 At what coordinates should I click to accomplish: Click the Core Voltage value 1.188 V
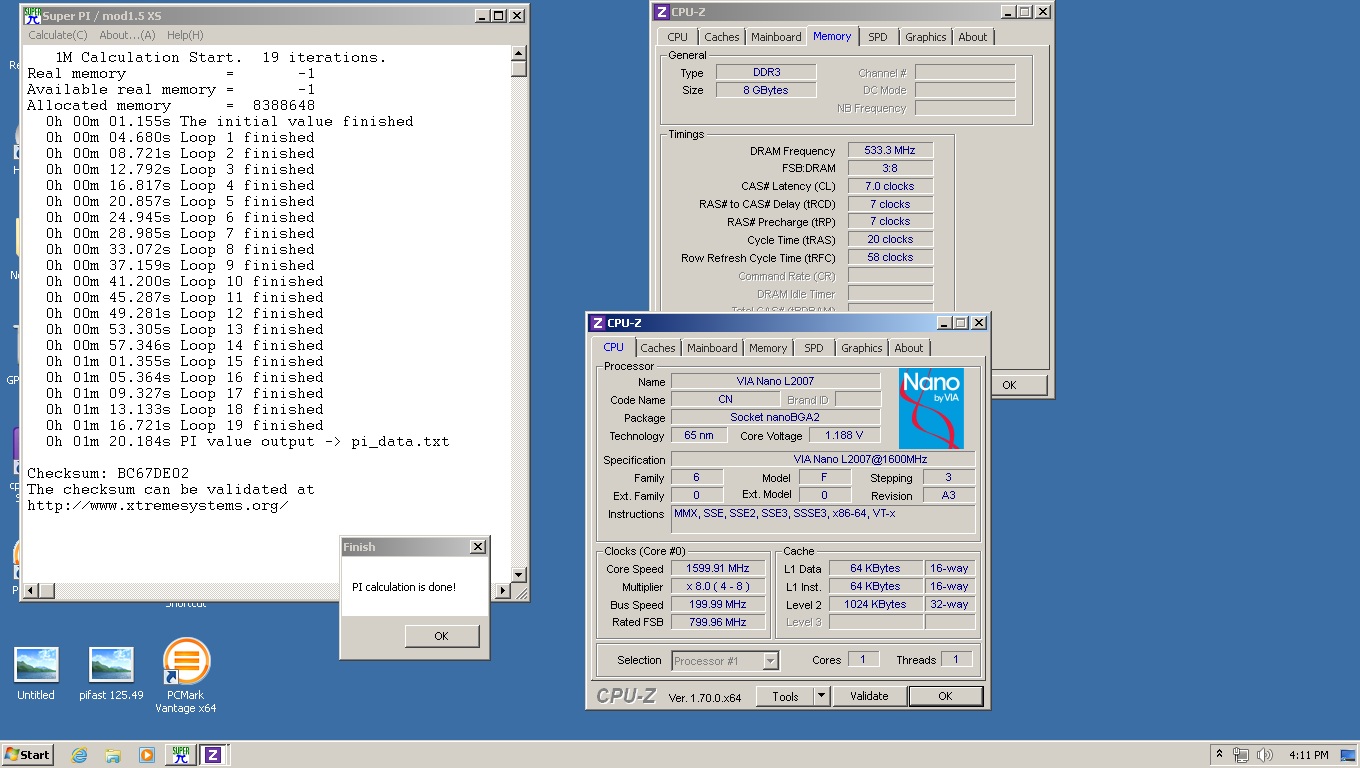click(845, 435)
